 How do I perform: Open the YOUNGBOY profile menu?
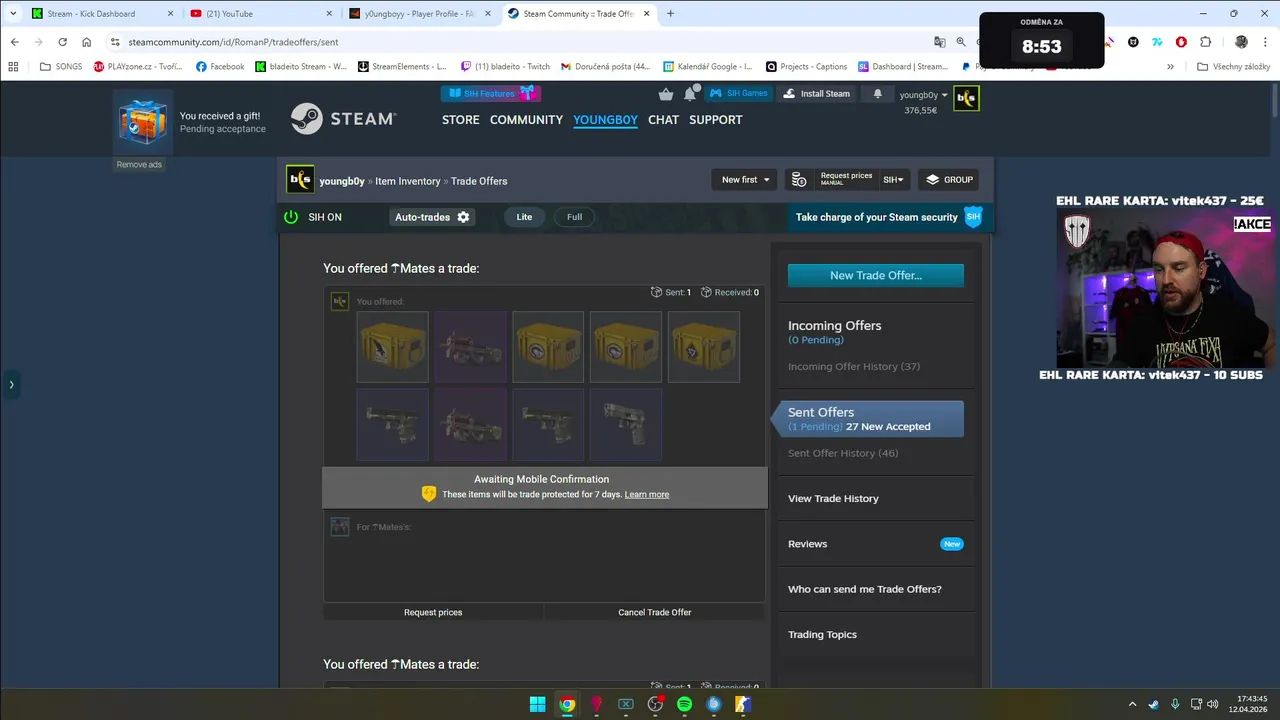[605, 120]
